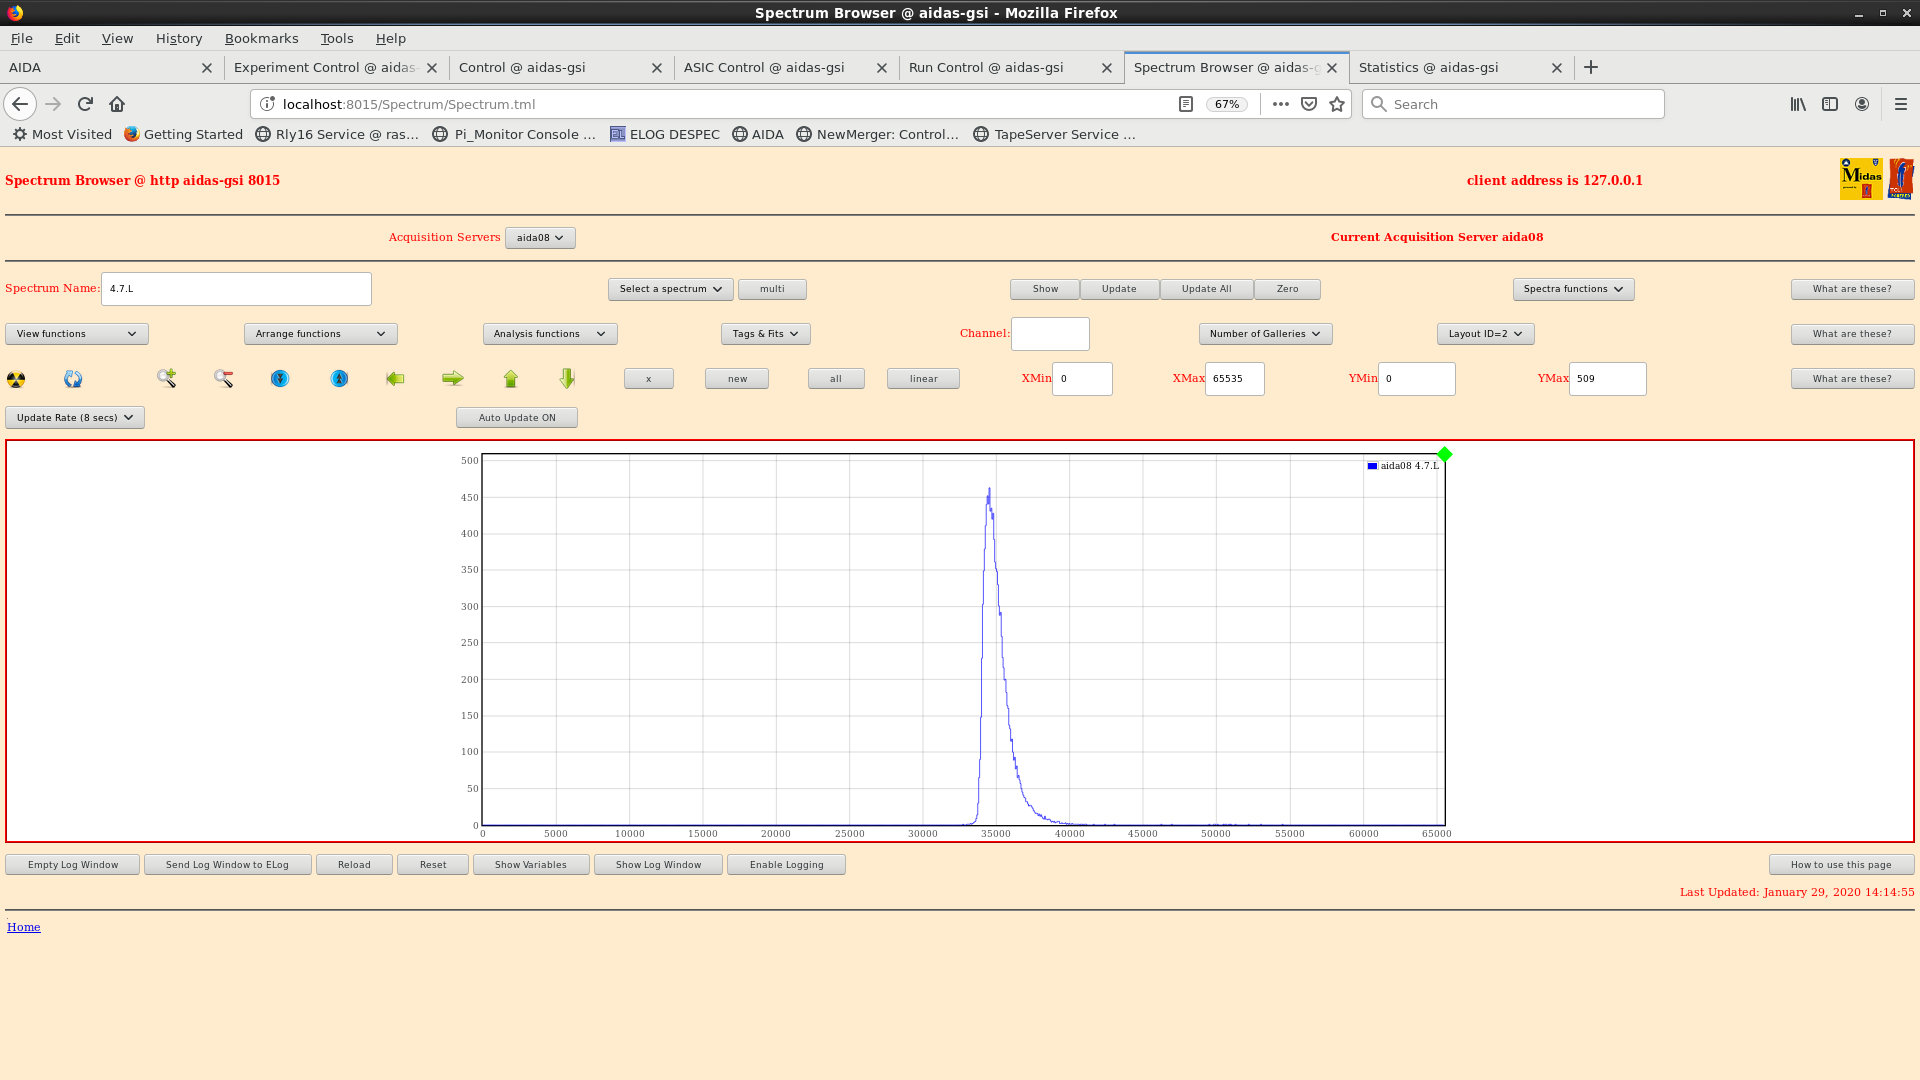The width and height of the screenshot is (1920, 1080).
Task: Click the green left arrow icon
Action: (x=395, y=378)
